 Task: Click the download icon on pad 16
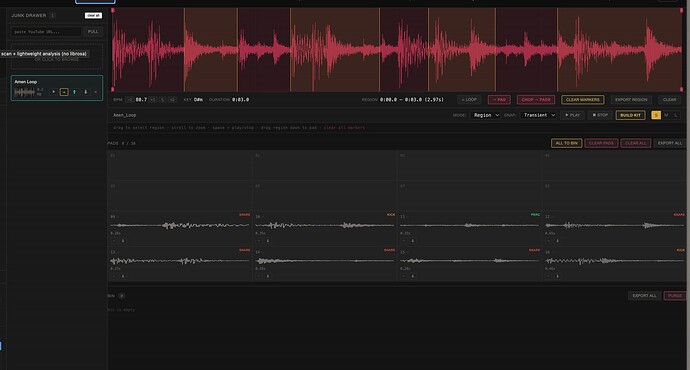point(557,276)
